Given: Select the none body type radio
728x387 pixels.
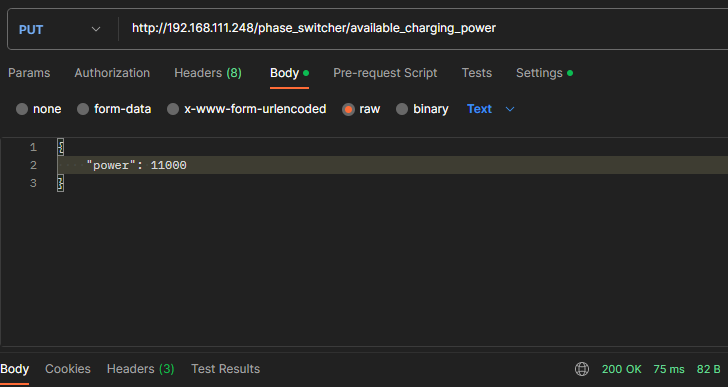Looking at the screenshot, I should [x=22, y=109].
